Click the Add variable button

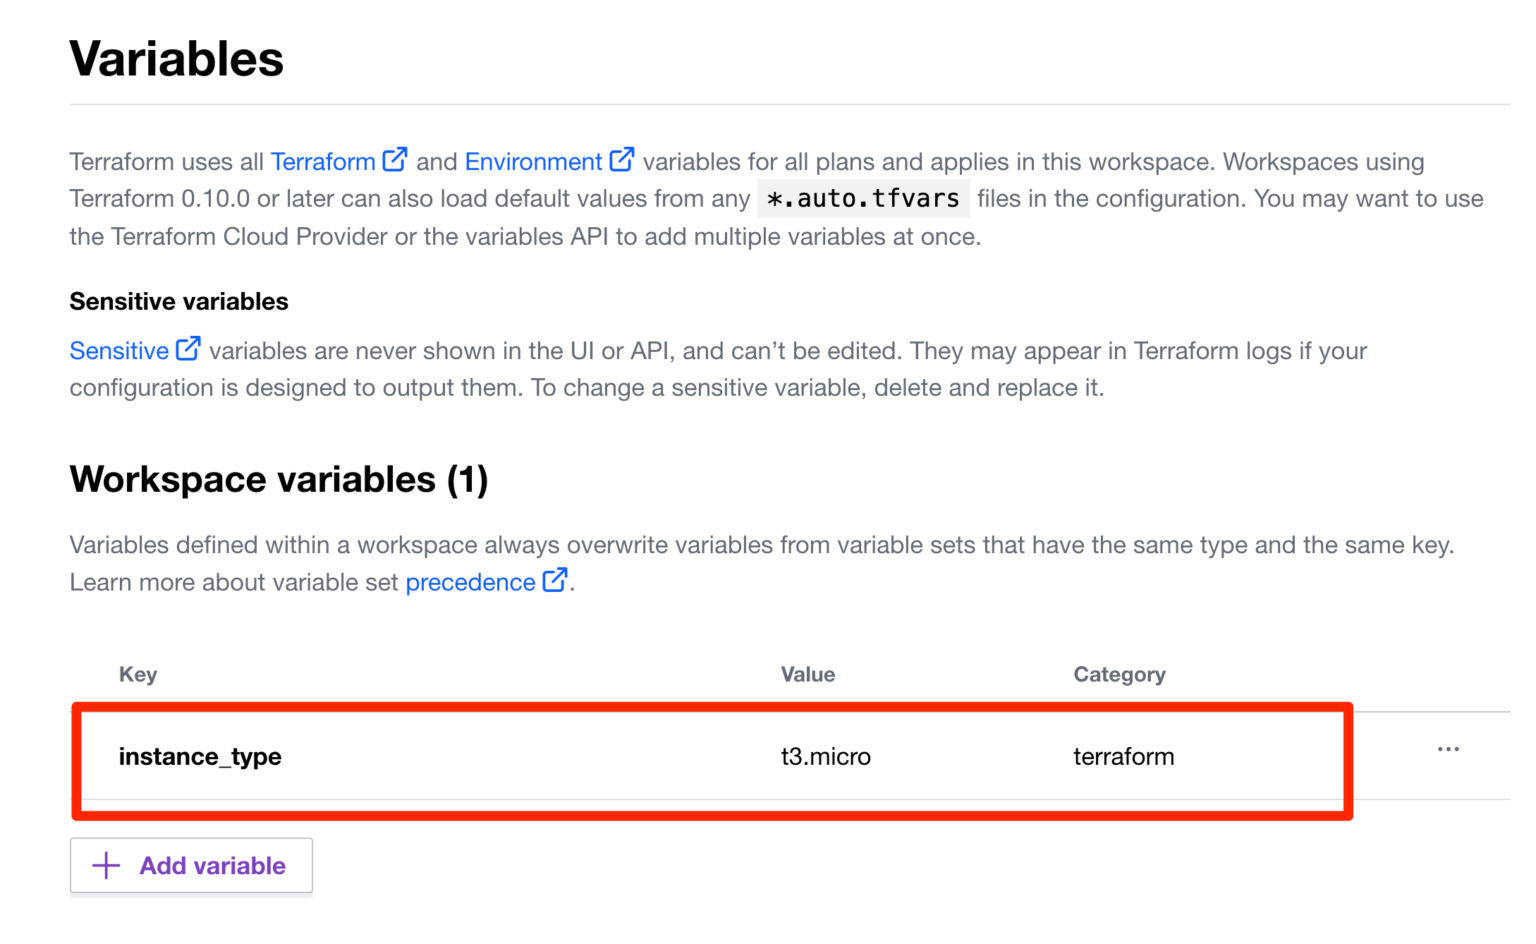pyautogui.click(x=191, y=865)
